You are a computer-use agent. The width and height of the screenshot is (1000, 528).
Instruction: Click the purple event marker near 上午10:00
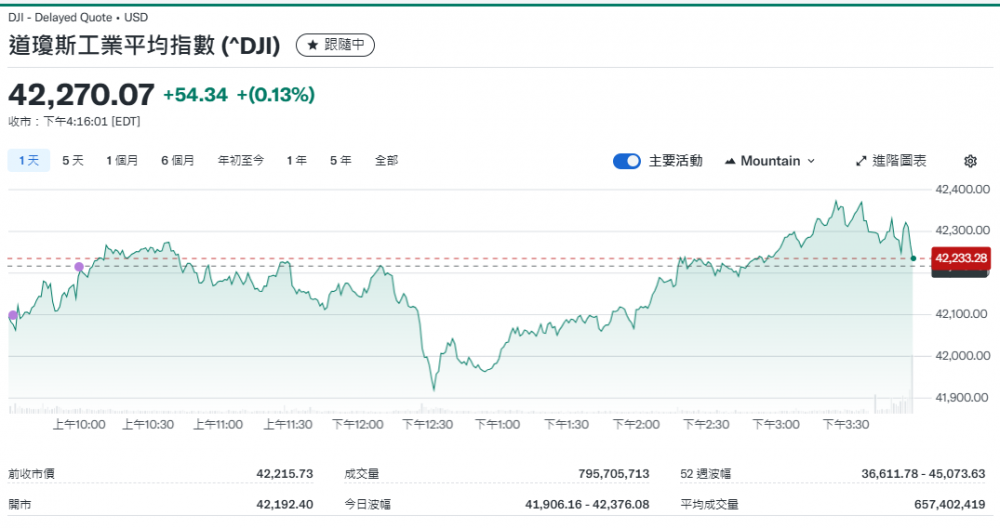pos(80,266)
